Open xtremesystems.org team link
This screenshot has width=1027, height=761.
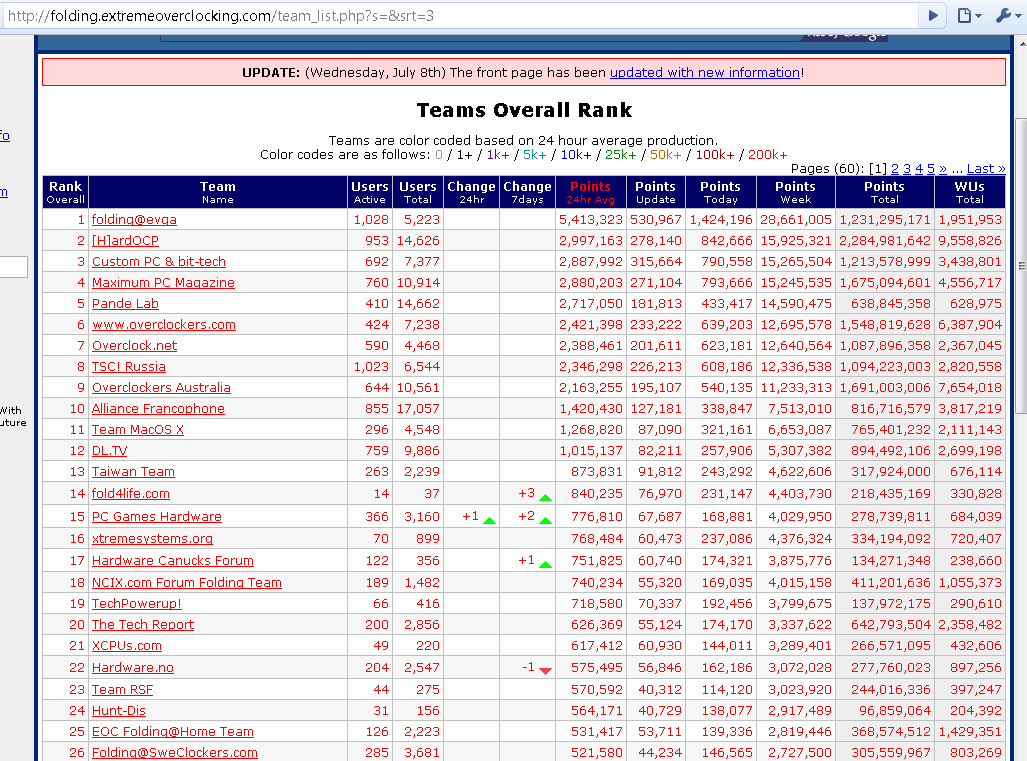[152, 539]
